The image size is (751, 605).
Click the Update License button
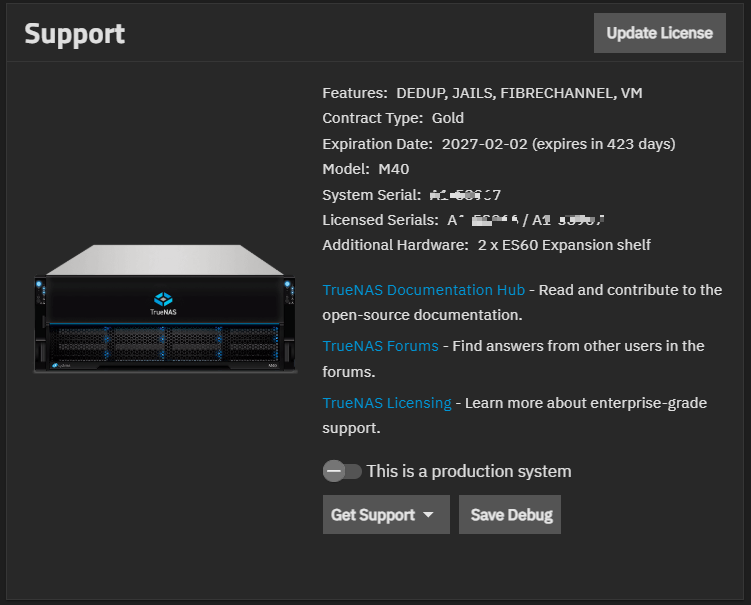659,33
